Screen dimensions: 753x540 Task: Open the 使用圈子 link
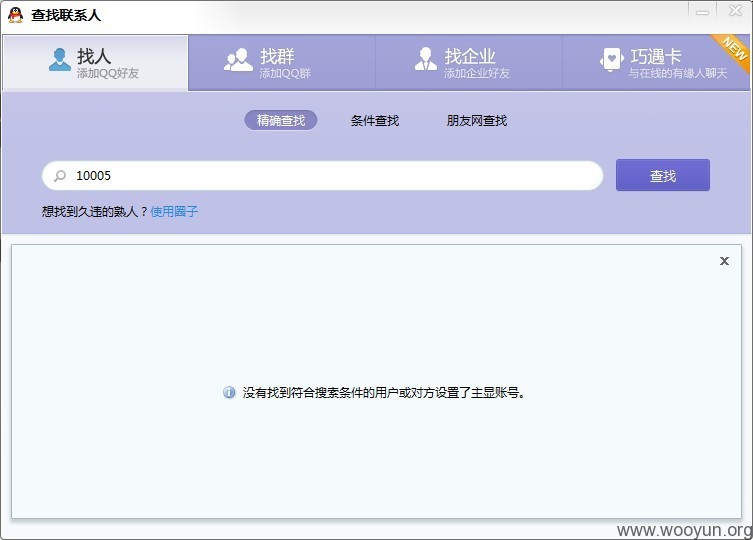click(174, 211)
